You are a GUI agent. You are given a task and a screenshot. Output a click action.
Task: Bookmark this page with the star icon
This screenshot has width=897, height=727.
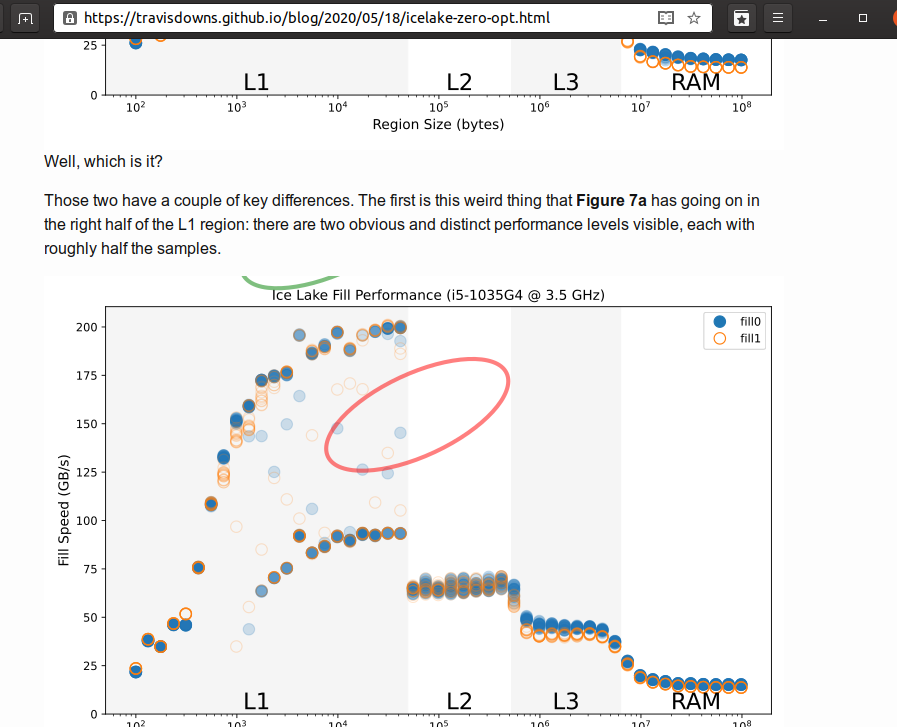(x=694, y=18)
